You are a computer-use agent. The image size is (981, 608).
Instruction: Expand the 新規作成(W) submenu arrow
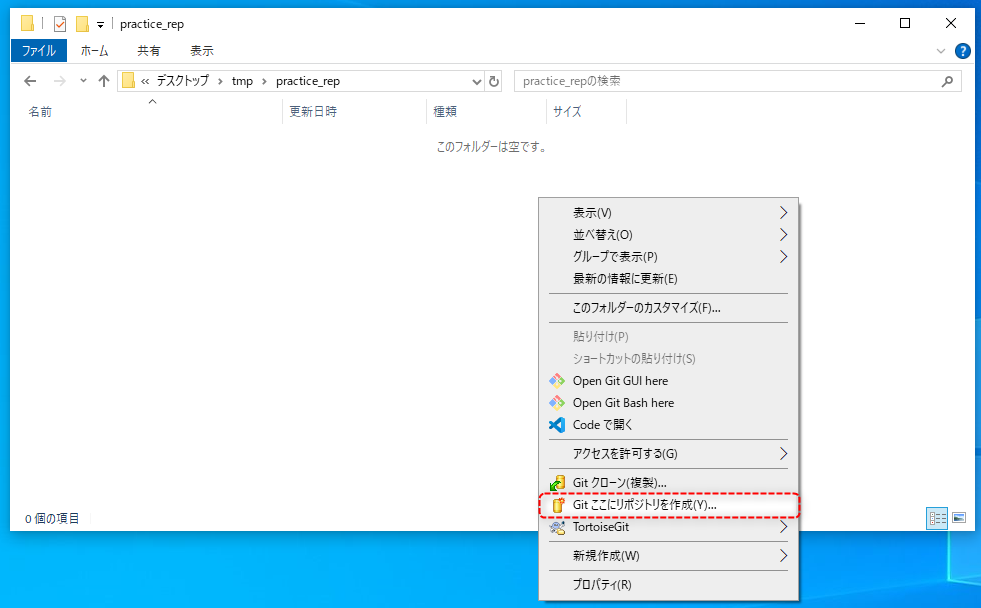click(x=783, y=555)
